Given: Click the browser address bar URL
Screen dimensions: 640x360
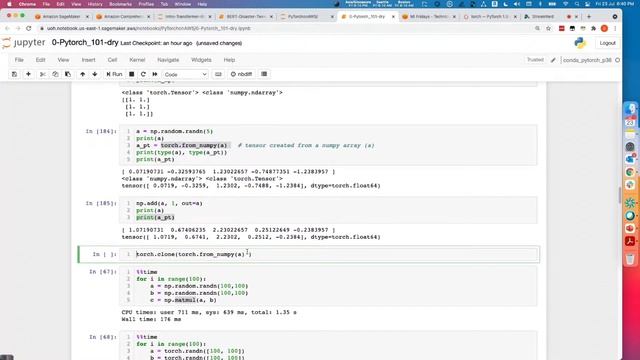Looking at the screenshot, I should click(x=149, y=29).
